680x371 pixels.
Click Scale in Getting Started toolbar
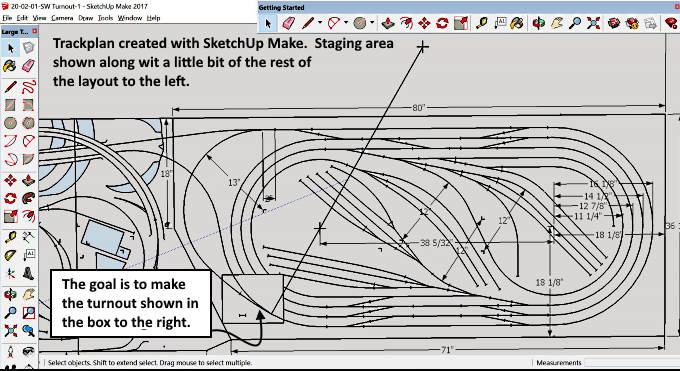click(461, 23)
